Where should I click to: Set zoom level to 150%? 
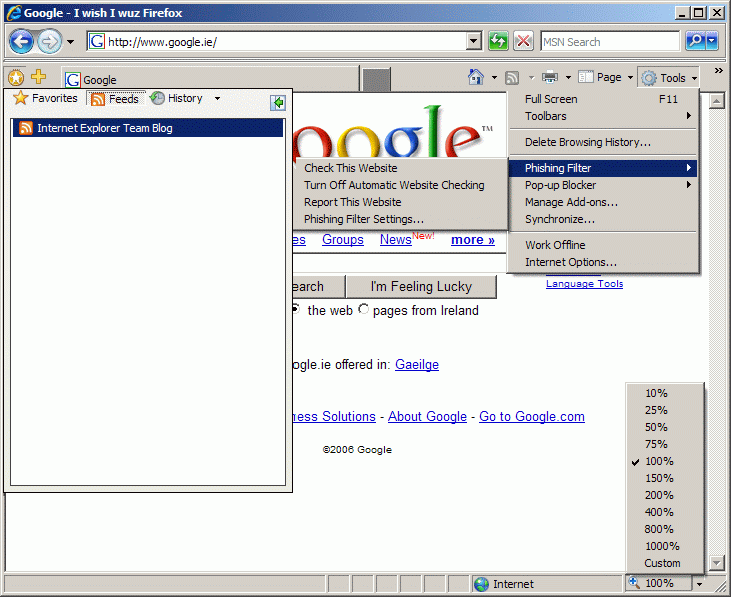click(665, 478)
